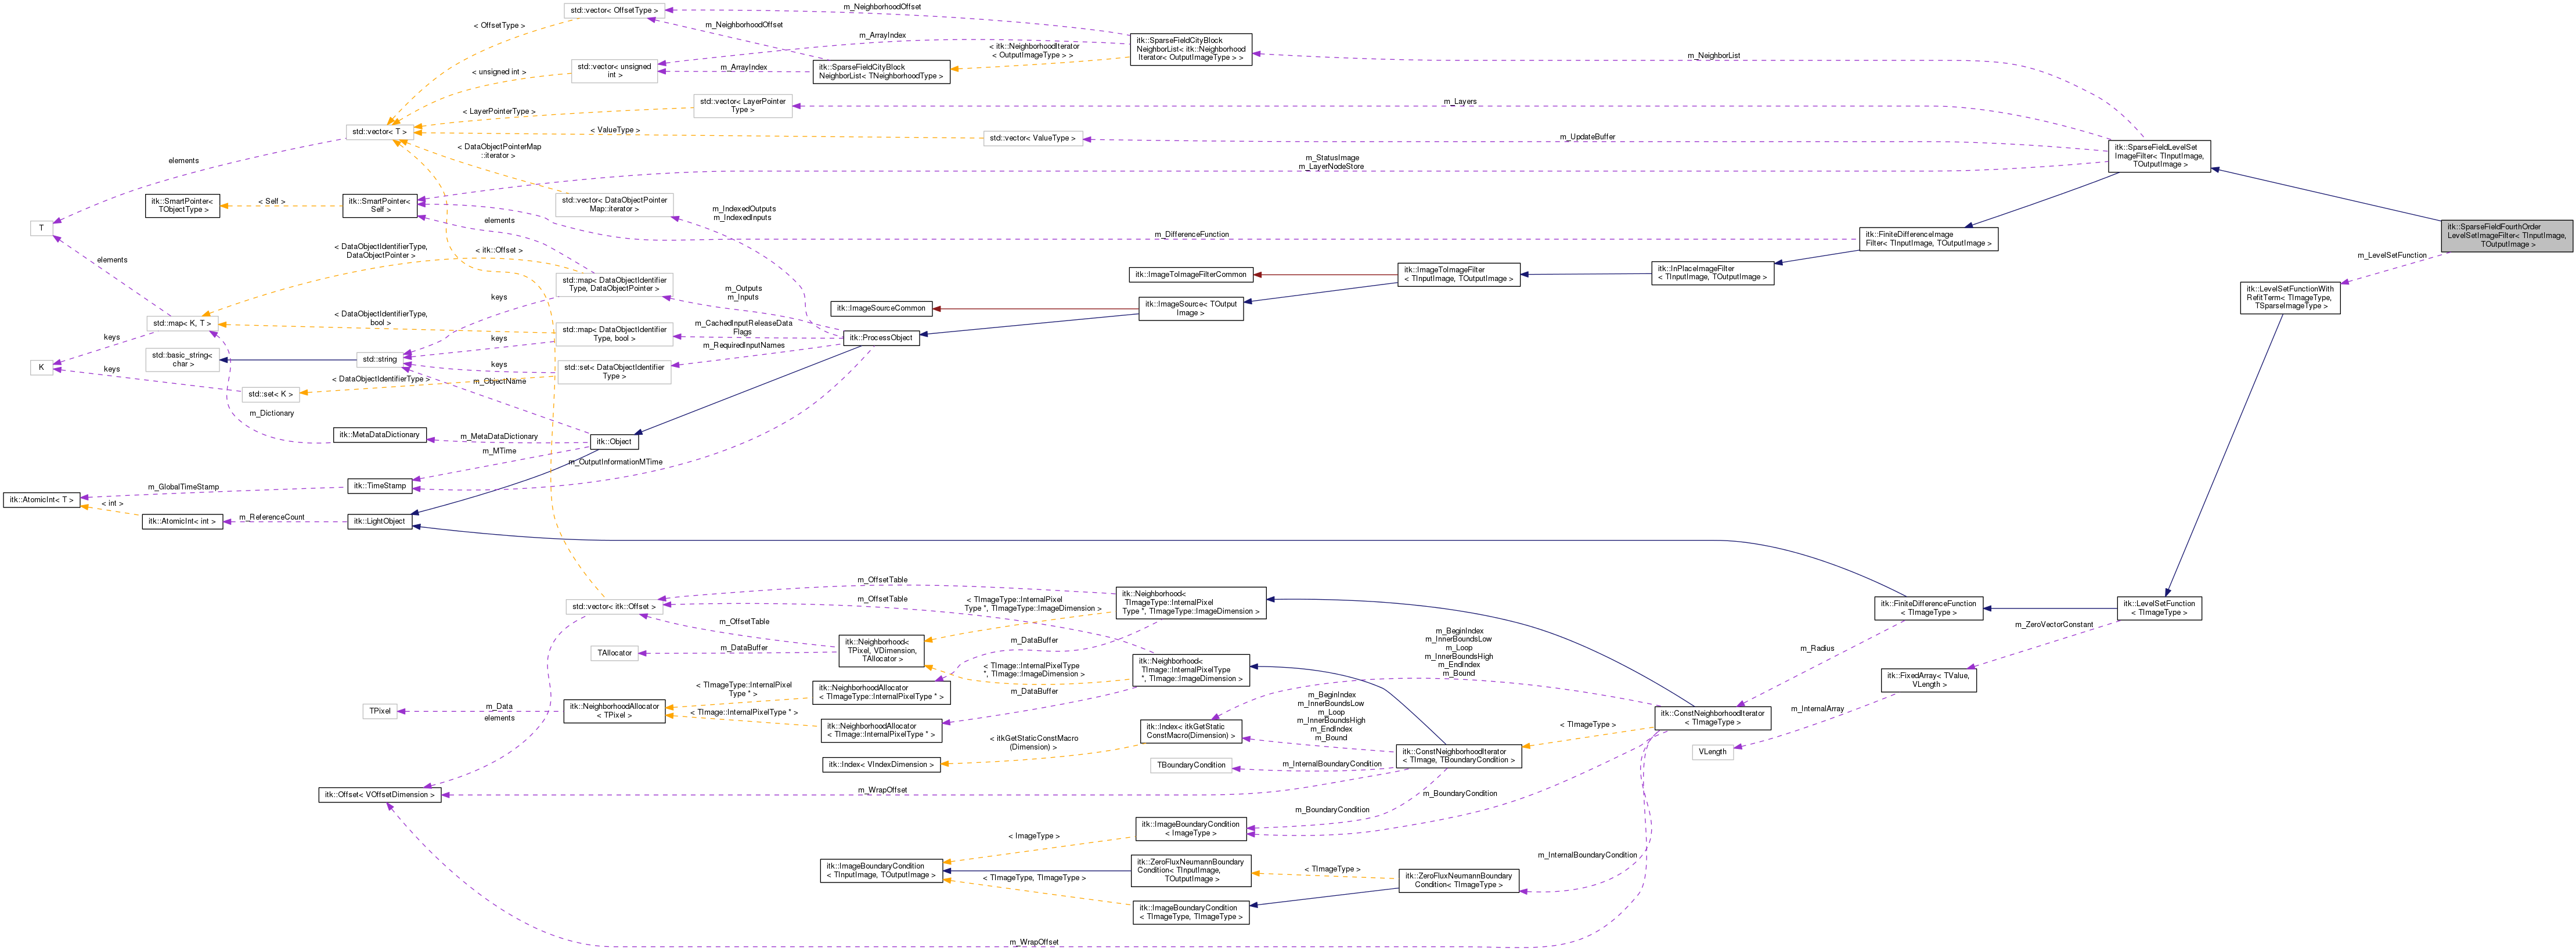Open the itk::ImageToImageFilterCommon node
2576x951 pixels.
coord(1190,274)
